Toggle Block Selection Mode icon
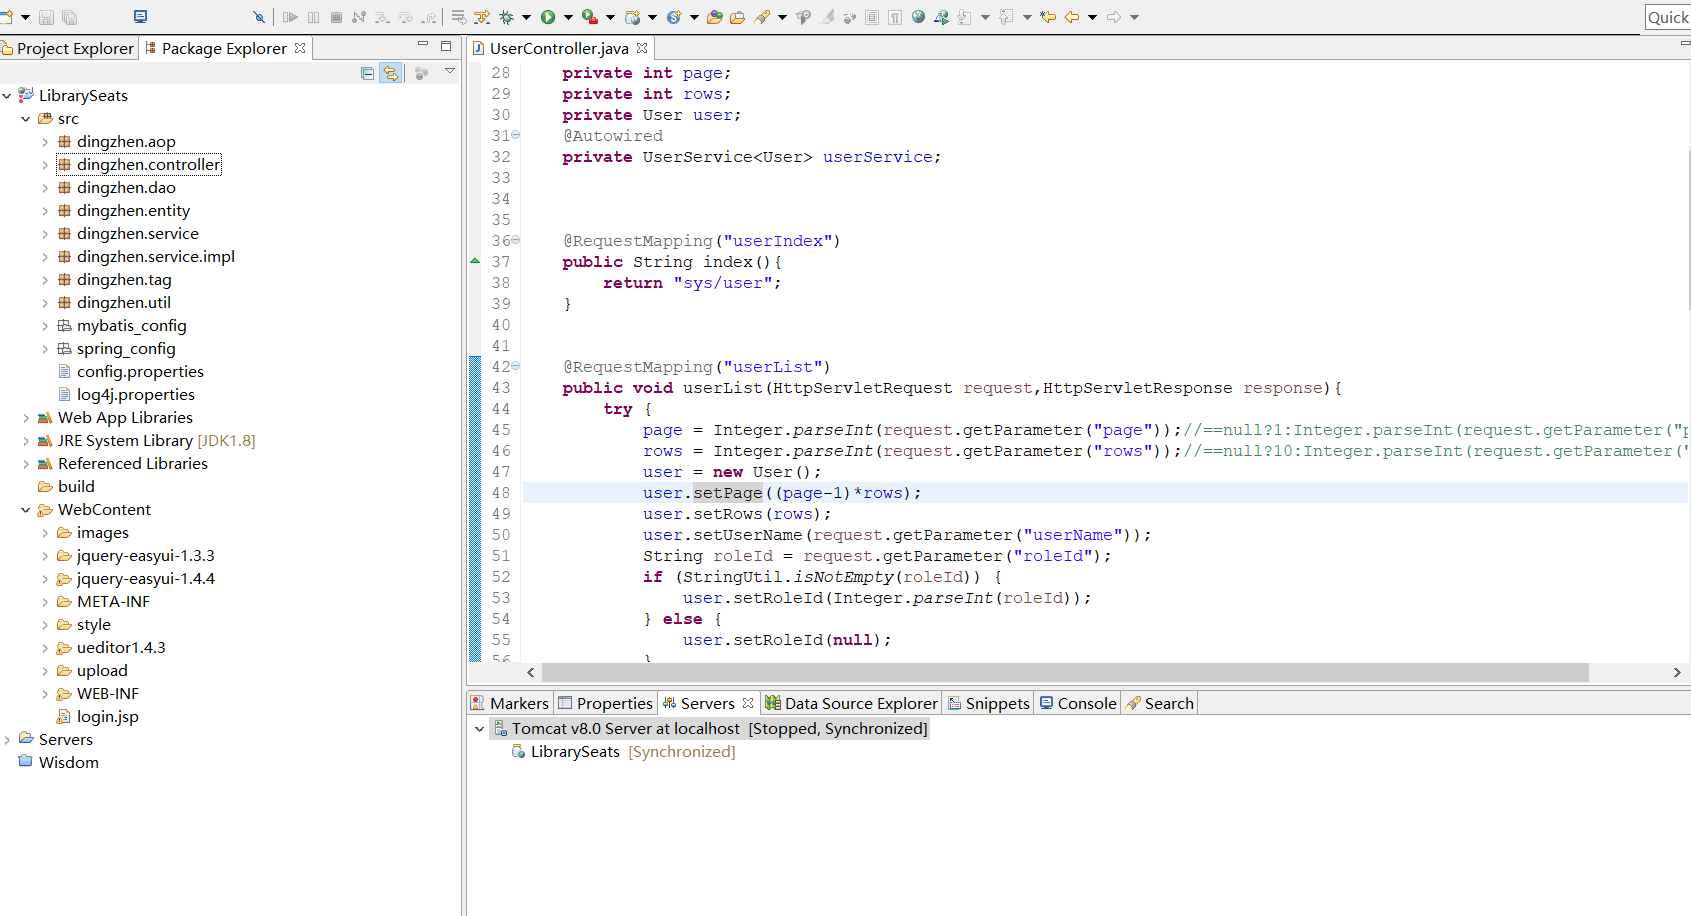Image resolution: width=1691 pixels, height=916 pixels. tap(872, 17)
